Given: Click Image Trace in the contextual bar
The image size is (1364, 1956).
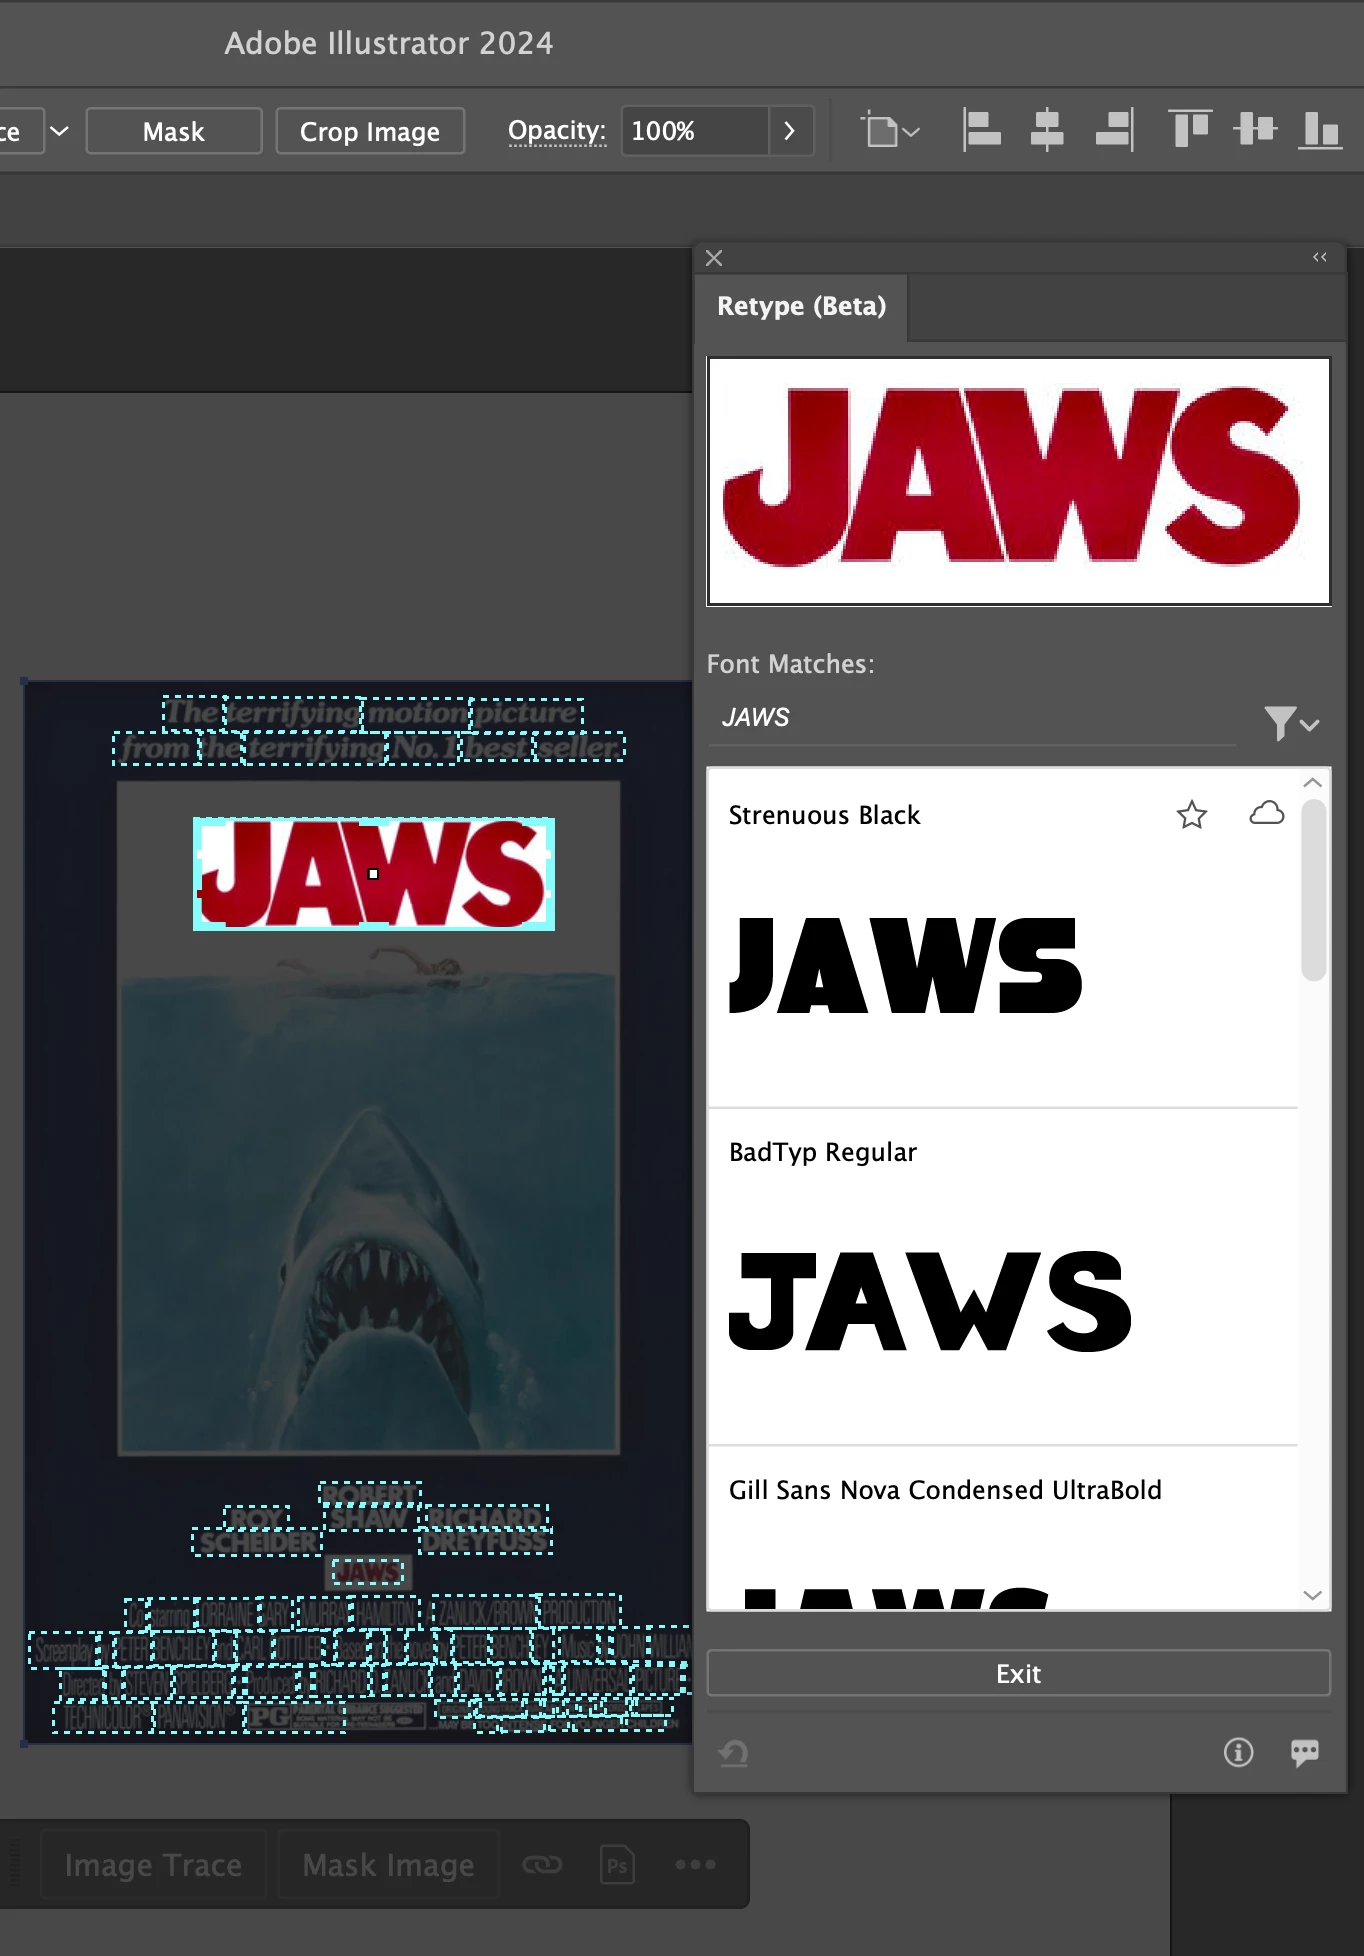Looking at the screenshot, I should point(153,1864).
